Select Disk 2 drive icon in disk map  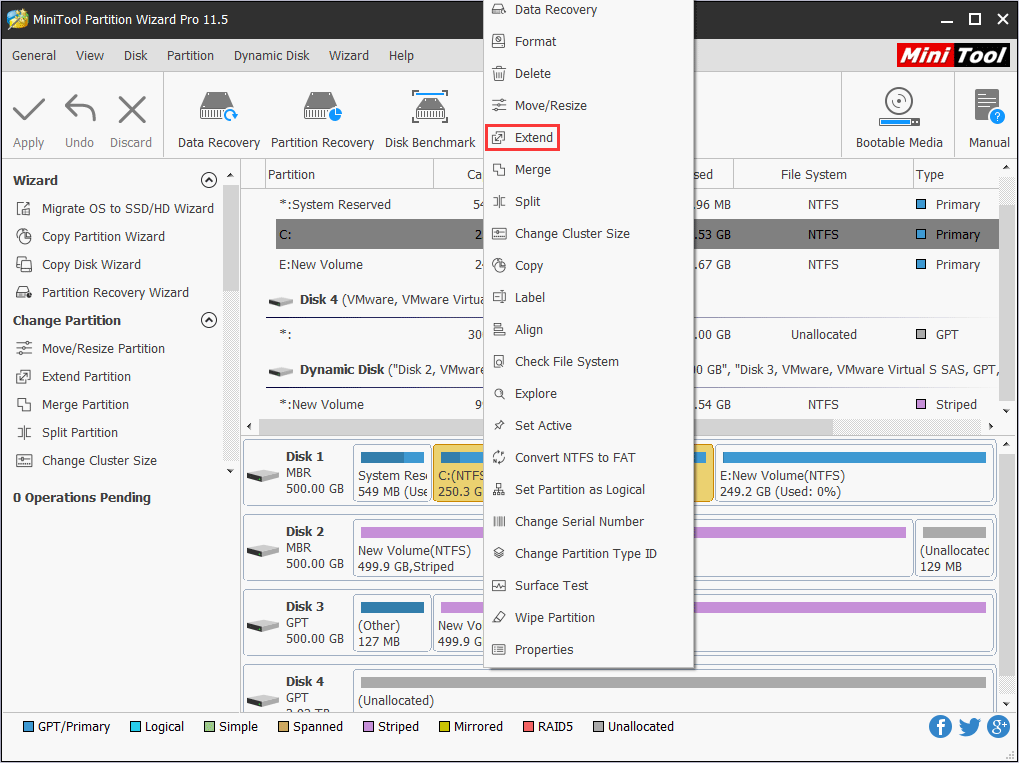pos(263,550)
